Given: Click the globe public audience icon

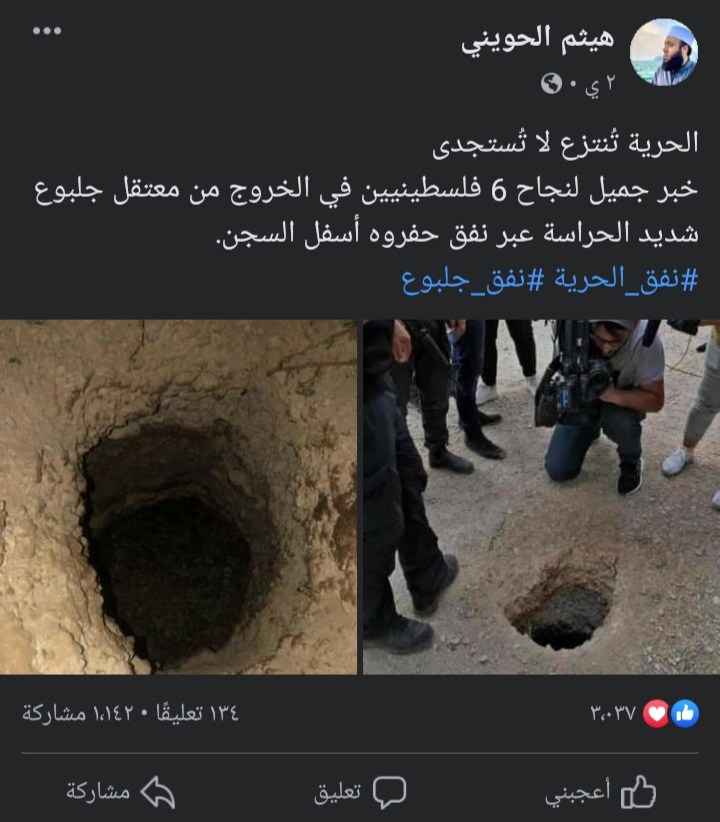Looking at the screenshot, I should 551,83.
